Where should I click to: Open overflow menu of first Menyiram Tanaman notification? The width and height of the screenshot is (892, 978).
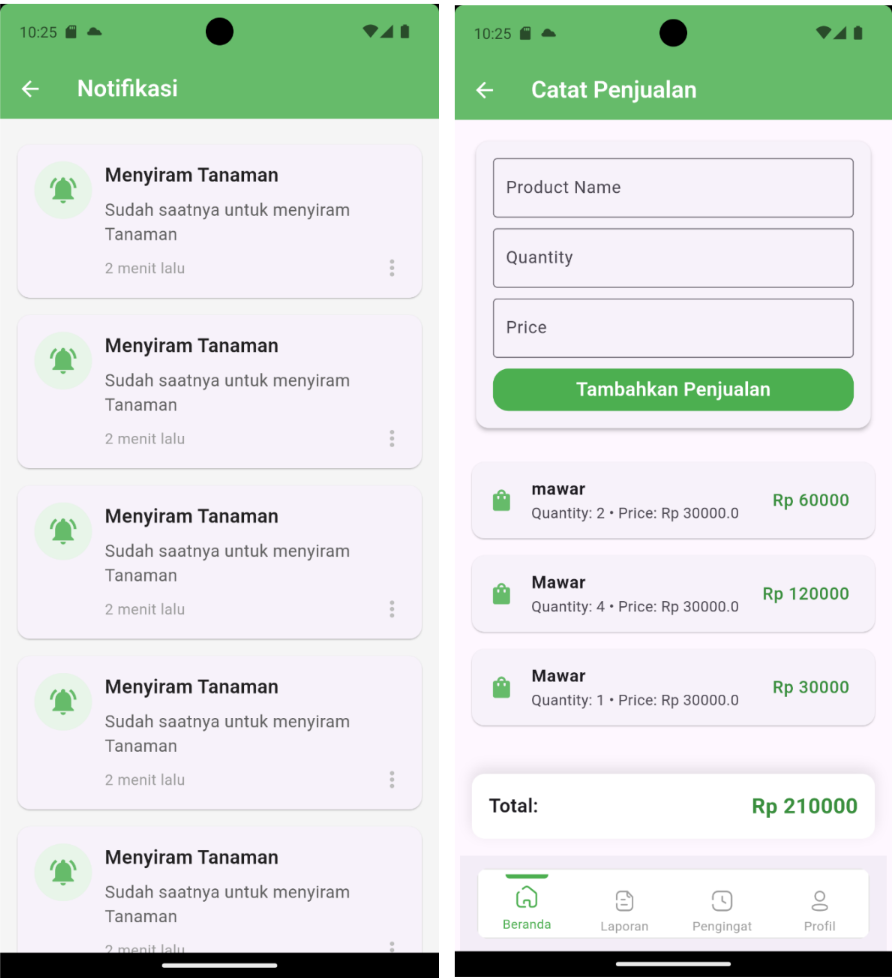[x=392, y=268]
